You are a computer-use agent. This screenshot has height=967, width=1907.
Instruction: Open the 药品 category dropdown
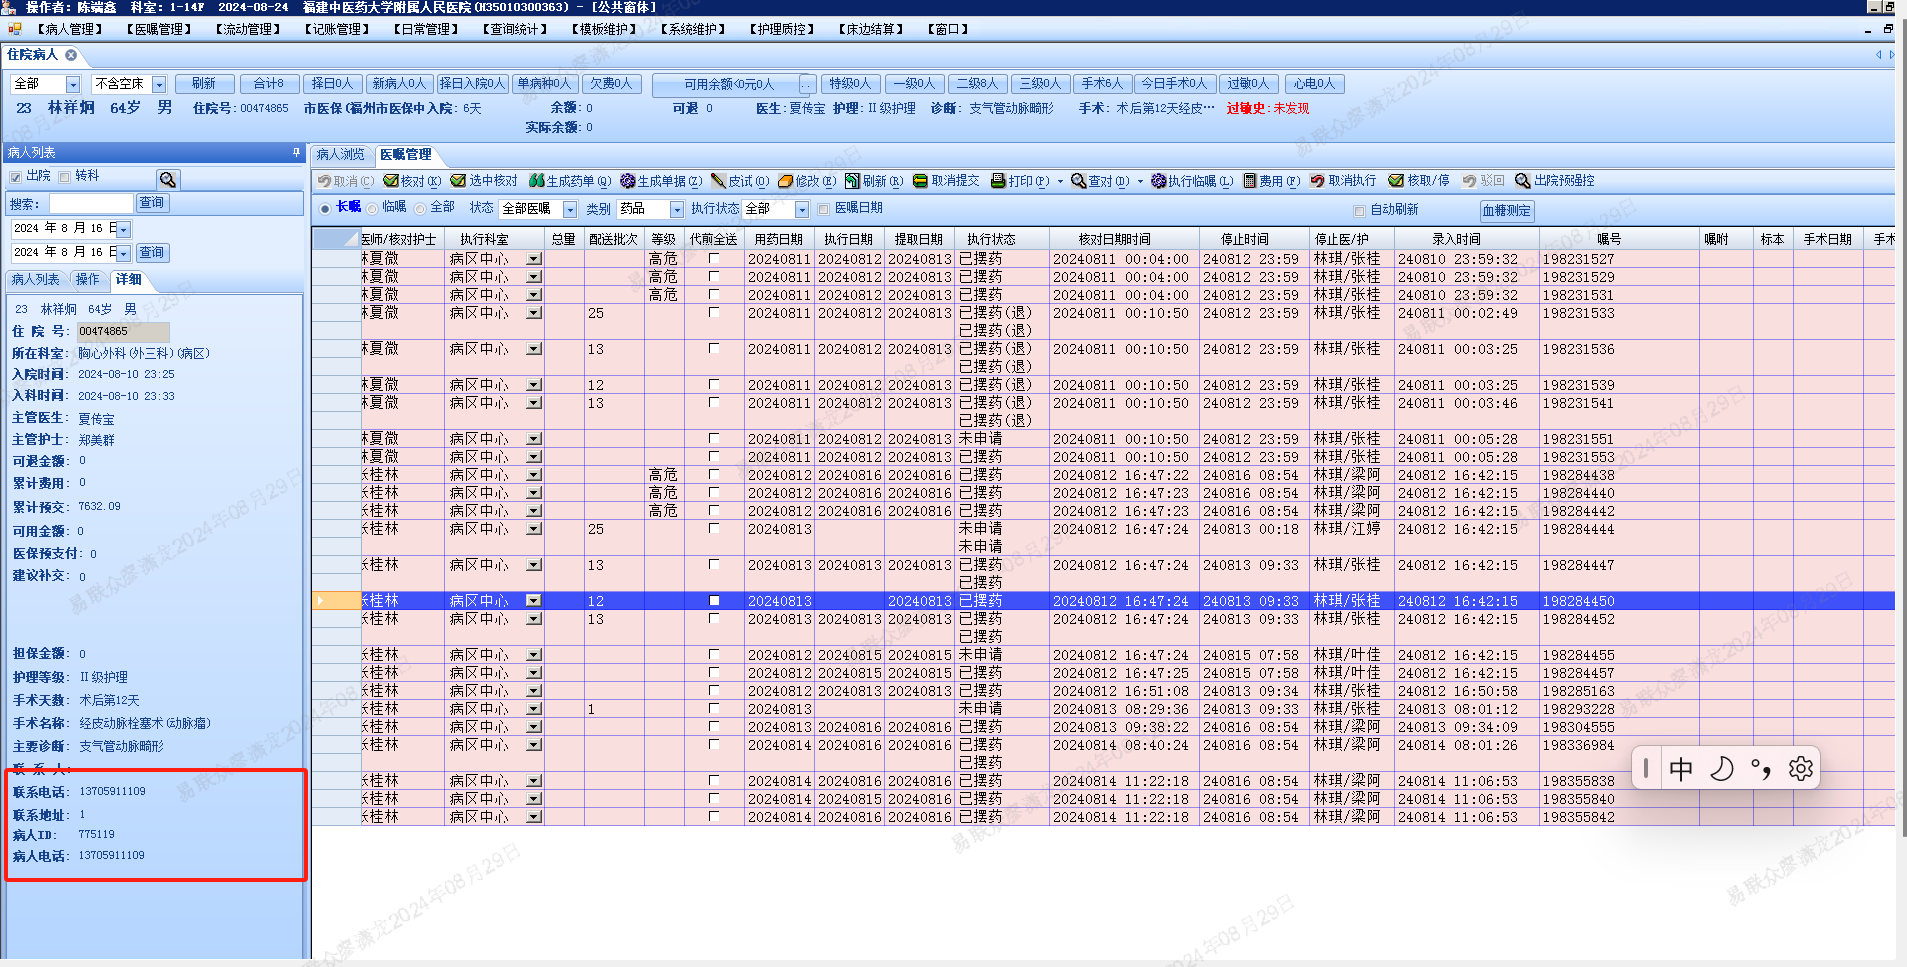pyautogui.click(x=677, y=209)
